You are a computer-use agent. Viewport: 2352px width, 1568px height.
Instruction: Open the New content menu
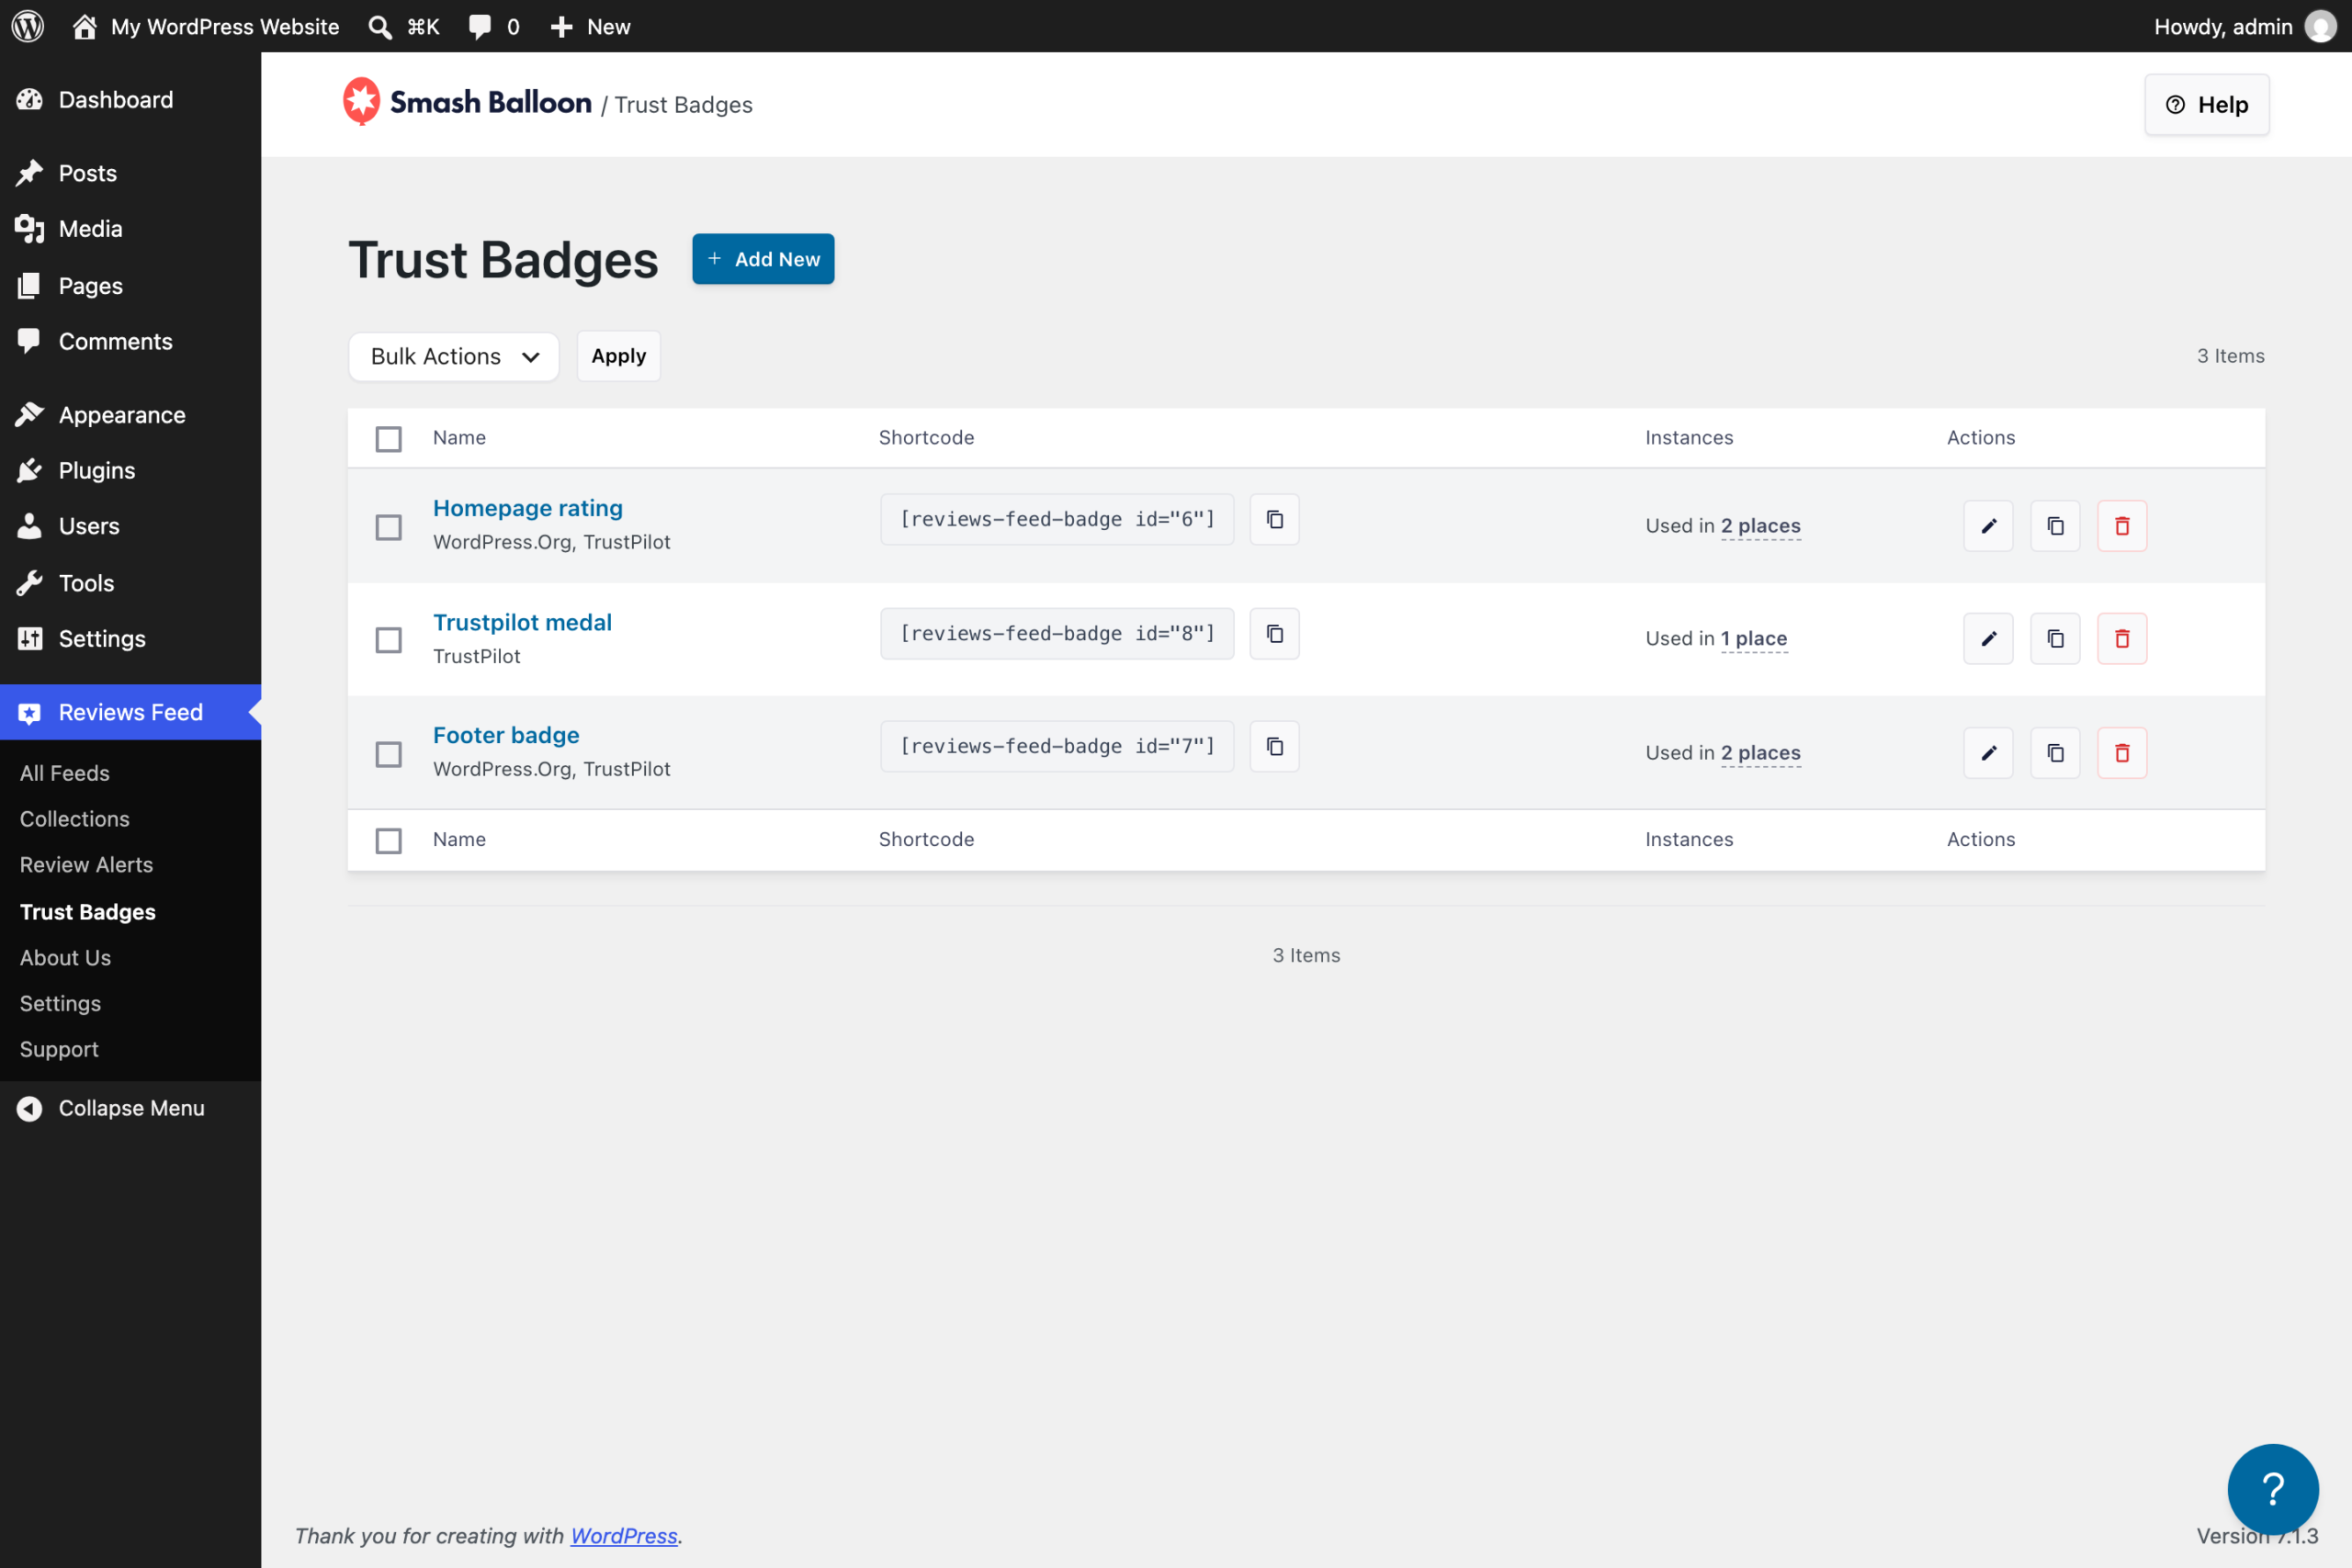coord(590,27)
